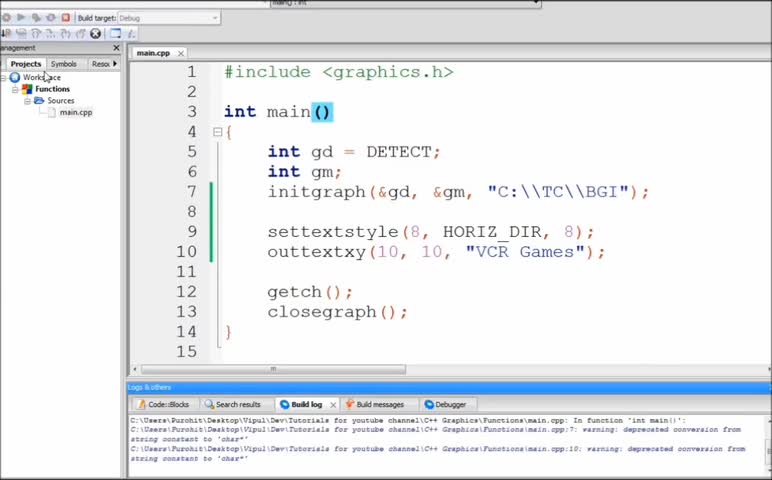
Task: Abort the build with the red stop icon
Action: 65,18
